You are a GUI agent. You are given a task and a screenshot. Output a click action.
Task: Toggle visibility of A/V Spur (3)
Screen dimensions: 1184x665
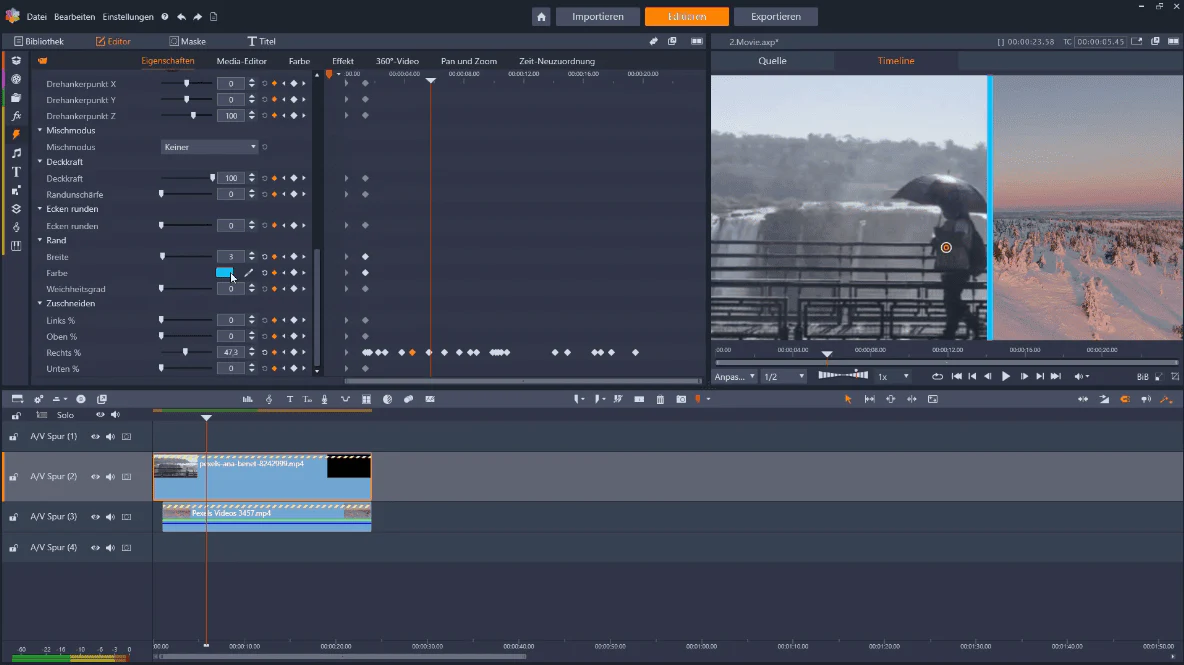tap(95, 517)
